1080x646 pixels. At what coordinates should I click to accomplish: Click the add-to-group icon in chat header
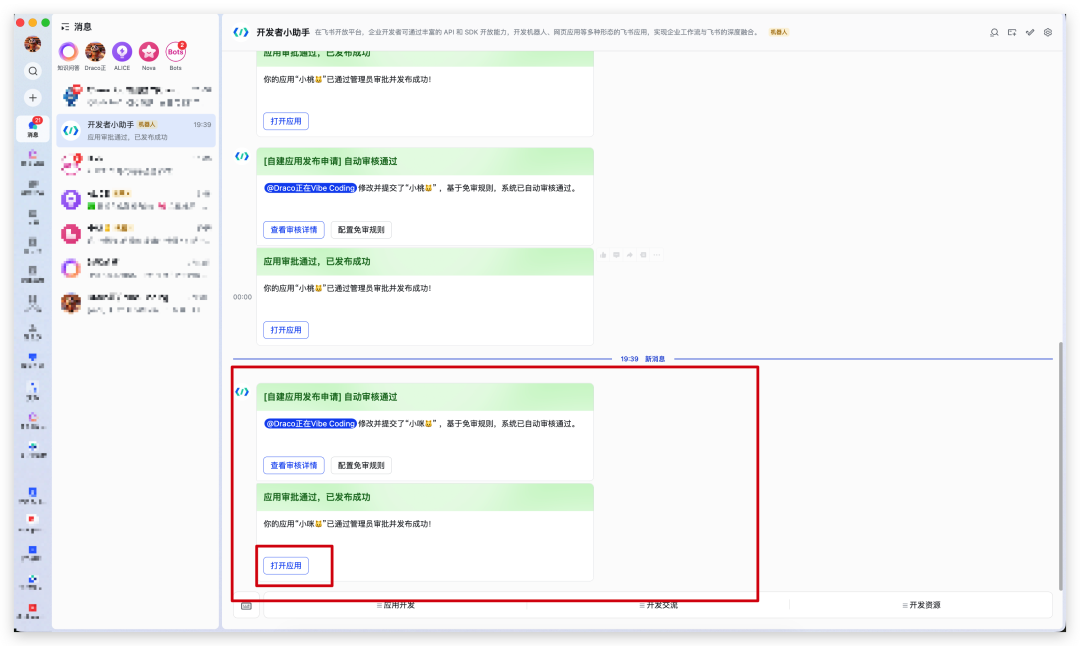tap(1012, 33)
